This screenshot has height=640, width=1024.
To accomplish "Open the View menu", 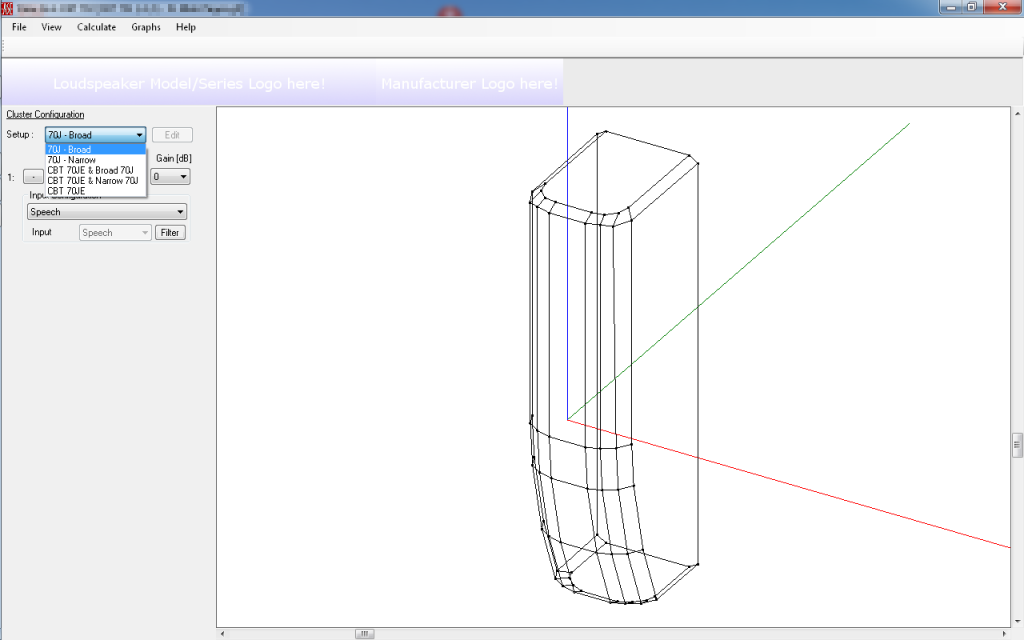I will tap(51, 27).
